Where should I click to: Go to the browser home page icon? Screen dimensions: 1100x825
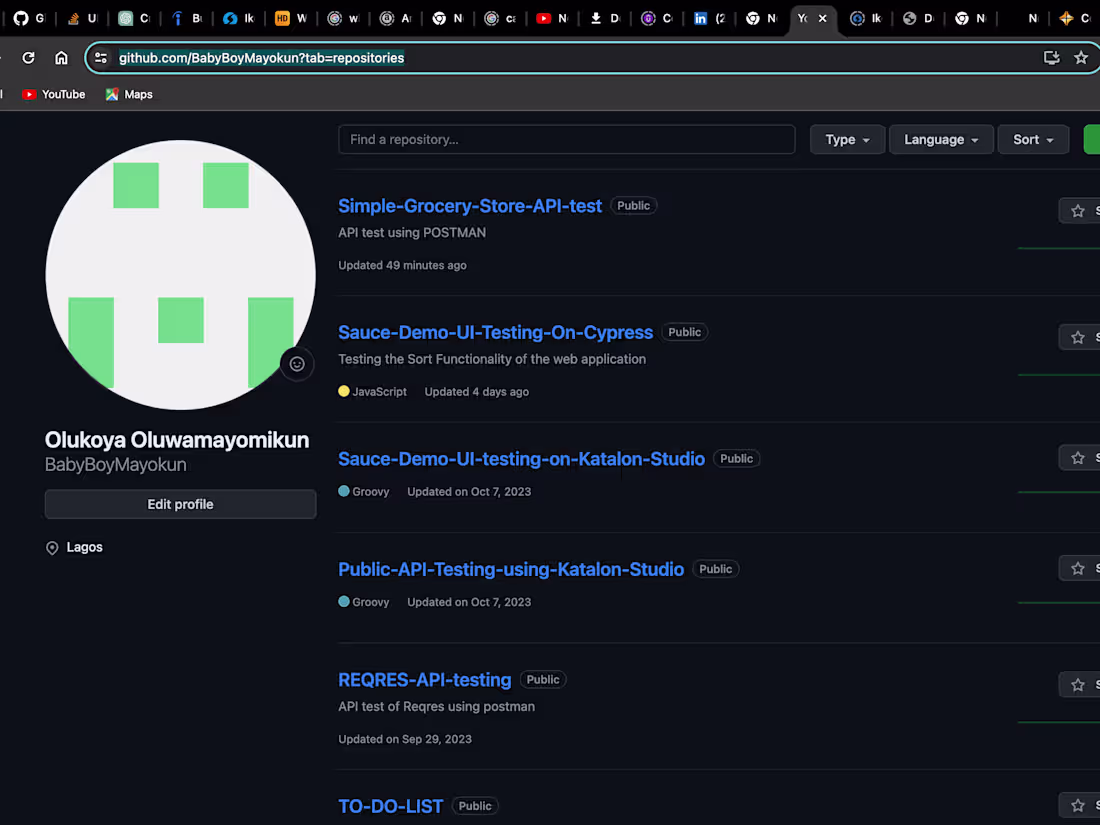62,58
